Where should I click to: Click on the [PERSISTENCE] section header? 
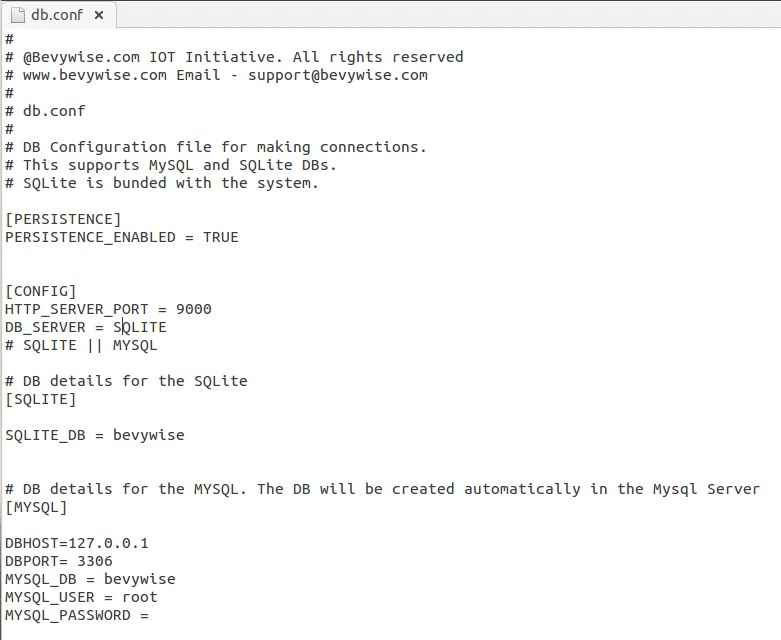click(63, 219)
